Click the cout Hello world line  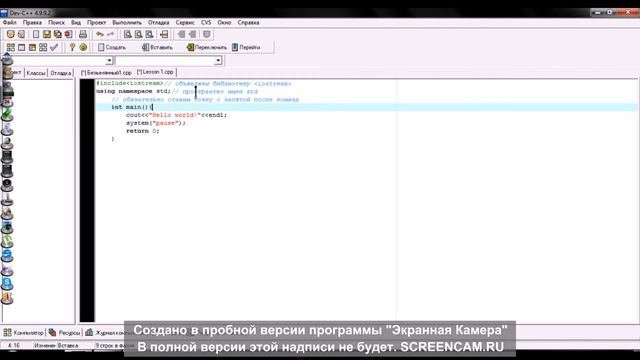[176, 115]
